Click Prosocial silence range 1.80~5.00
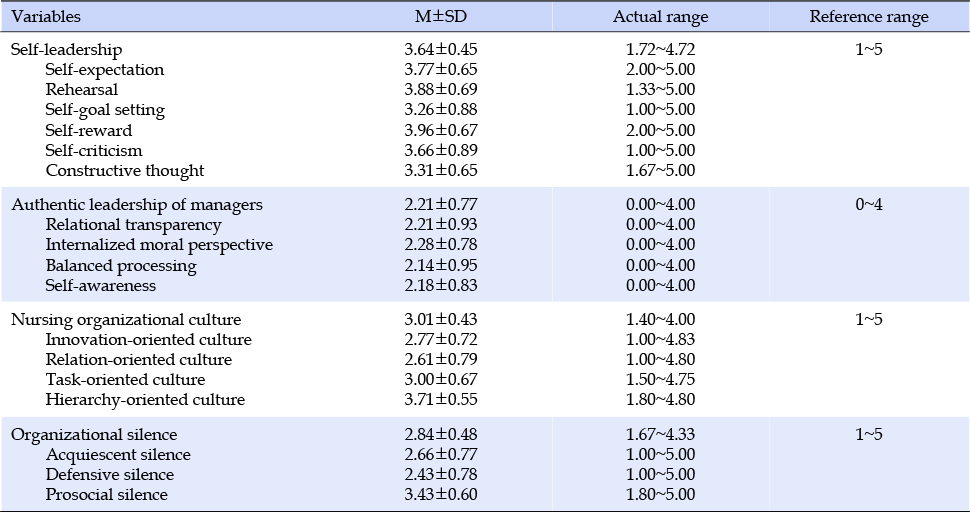The image size is (970, 512). 660,495
